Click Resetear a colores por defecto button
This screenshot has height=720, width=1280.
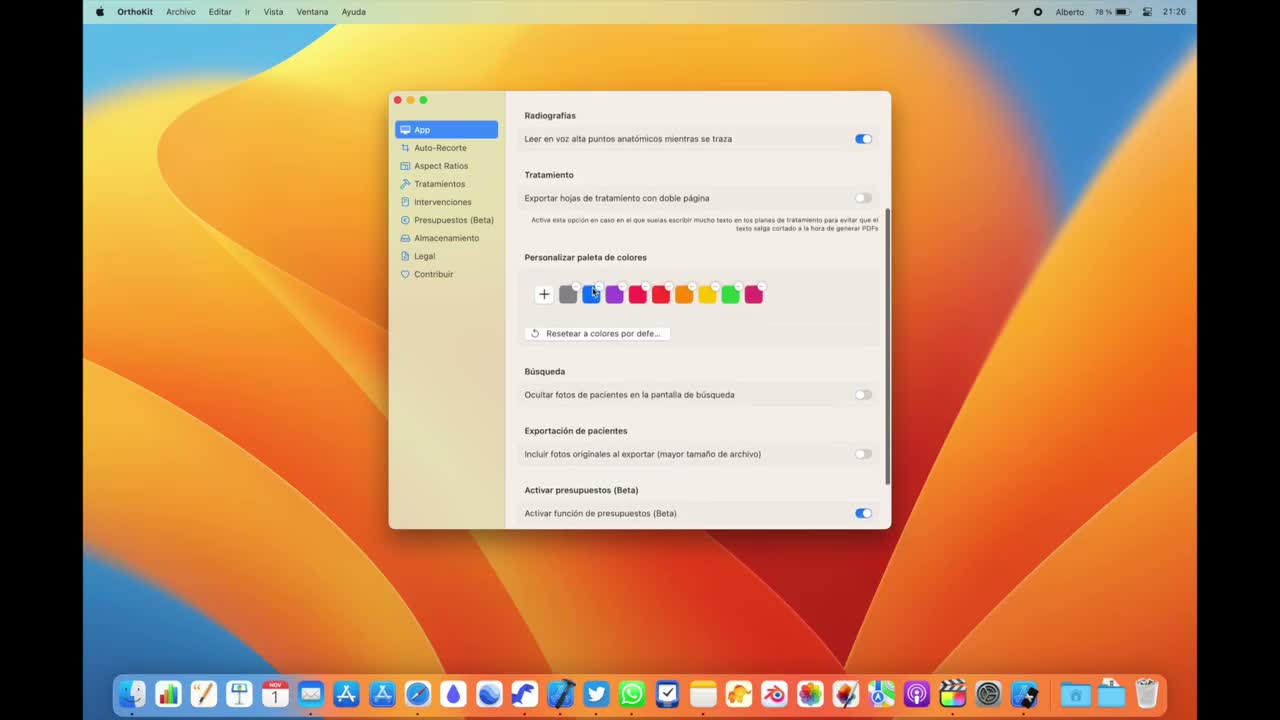tap(597, 334)
